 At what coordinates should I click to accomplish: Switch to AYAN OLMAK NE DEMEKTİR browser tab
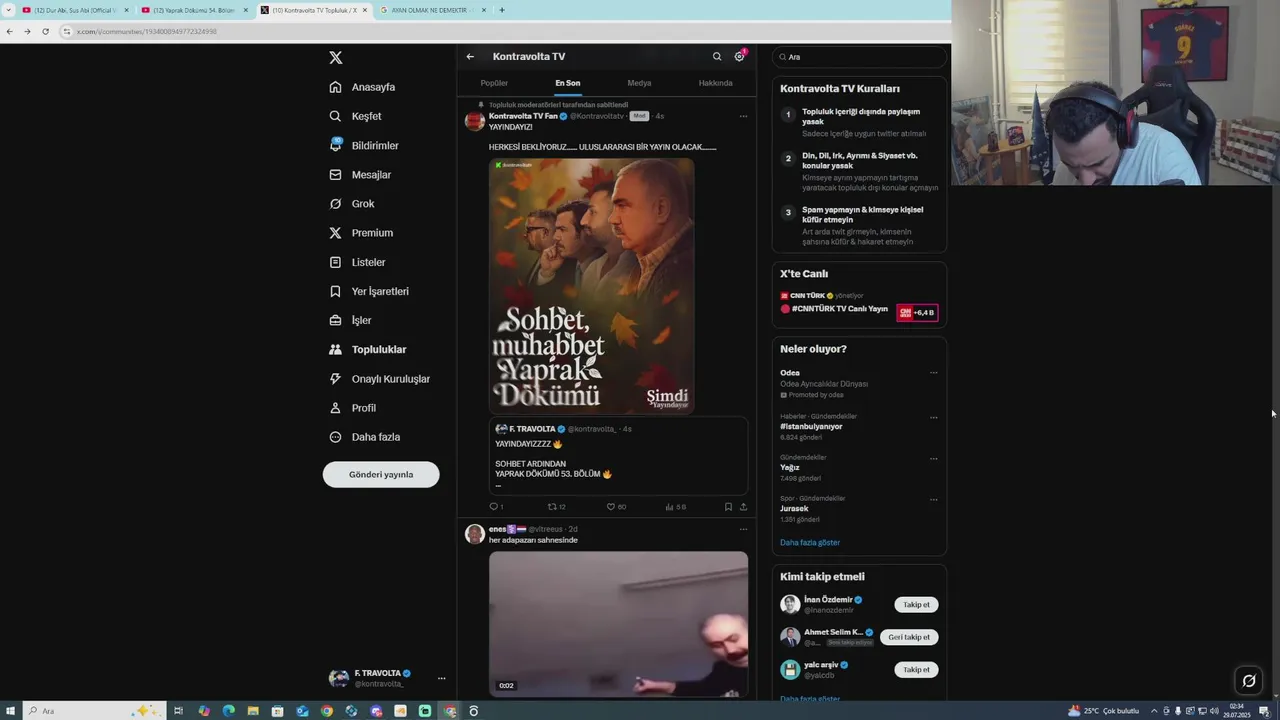(431, 10)
